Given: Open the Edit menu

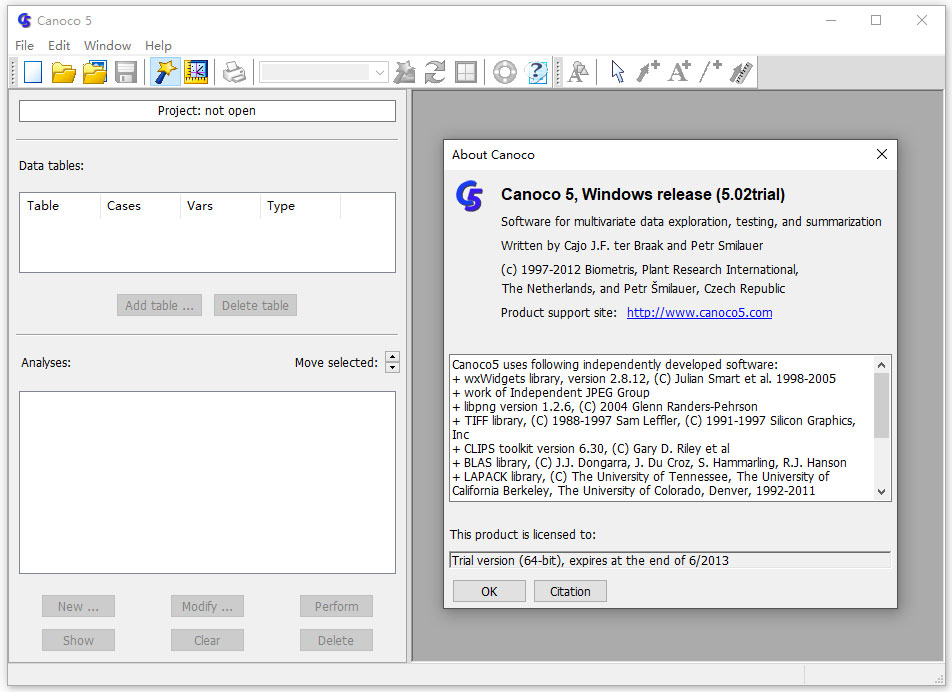Looking at the screenshot, I should (x=59, y=46).
